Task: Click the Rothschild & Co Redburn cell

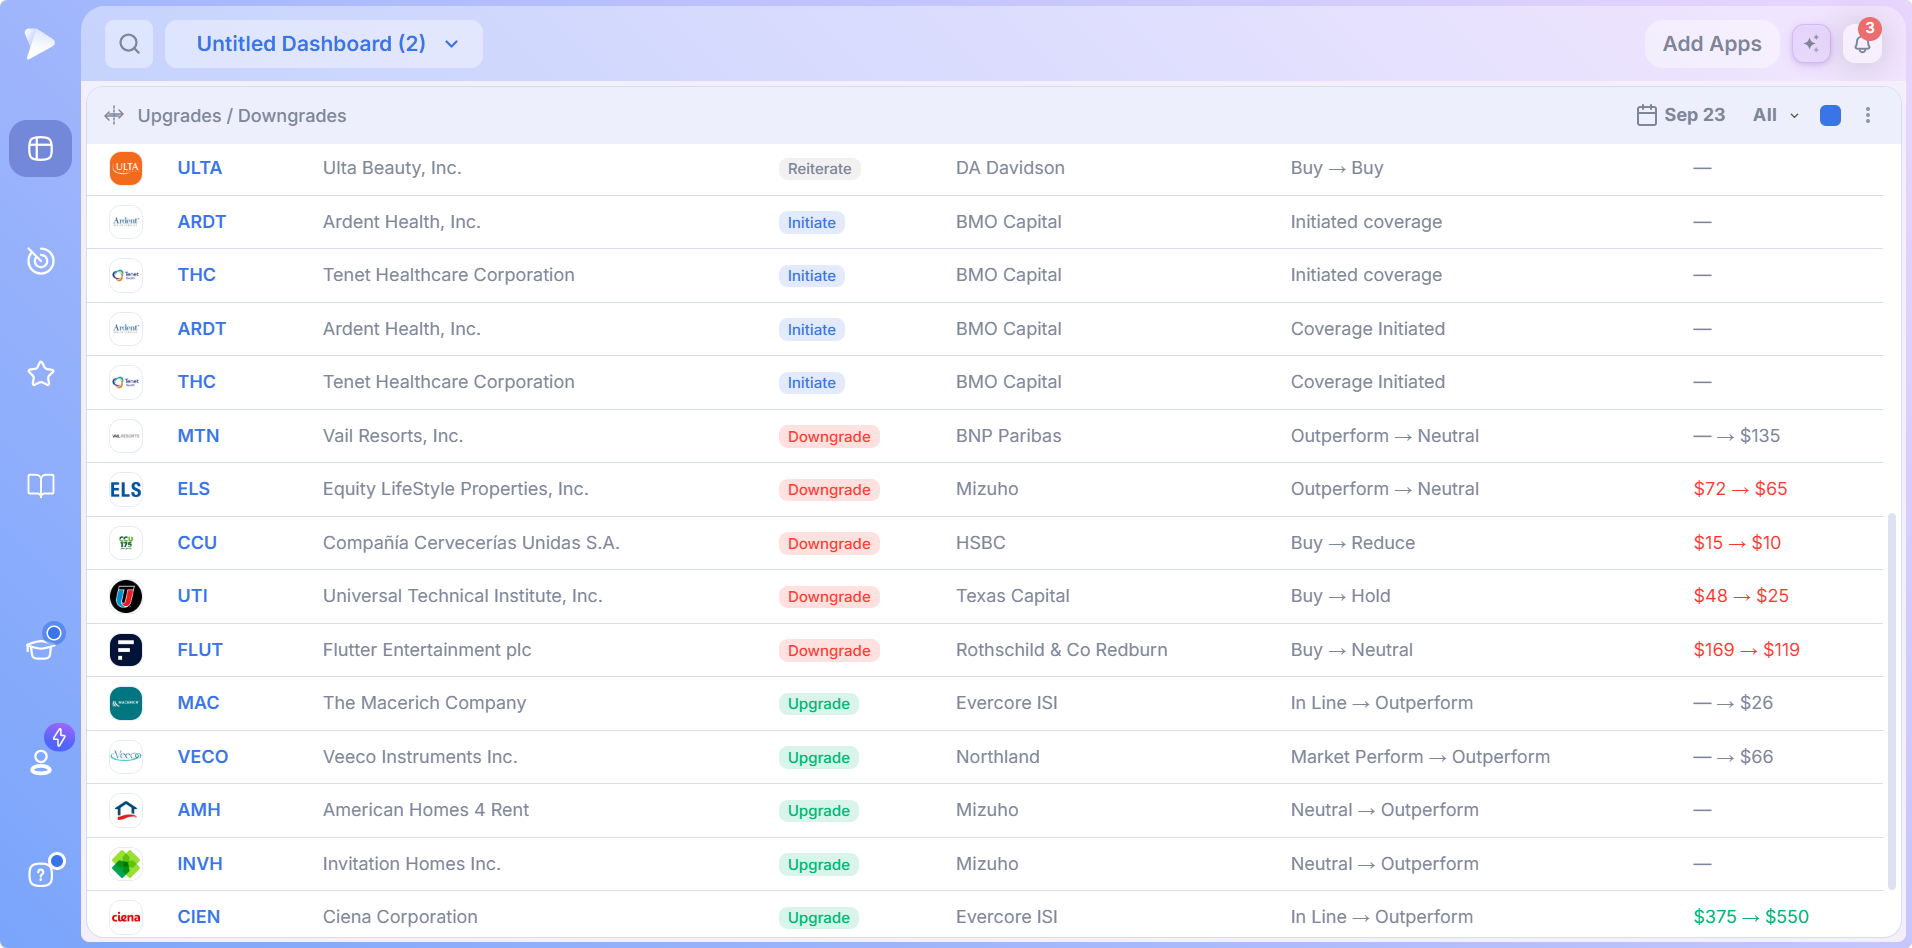Action: click(1062, 650)
